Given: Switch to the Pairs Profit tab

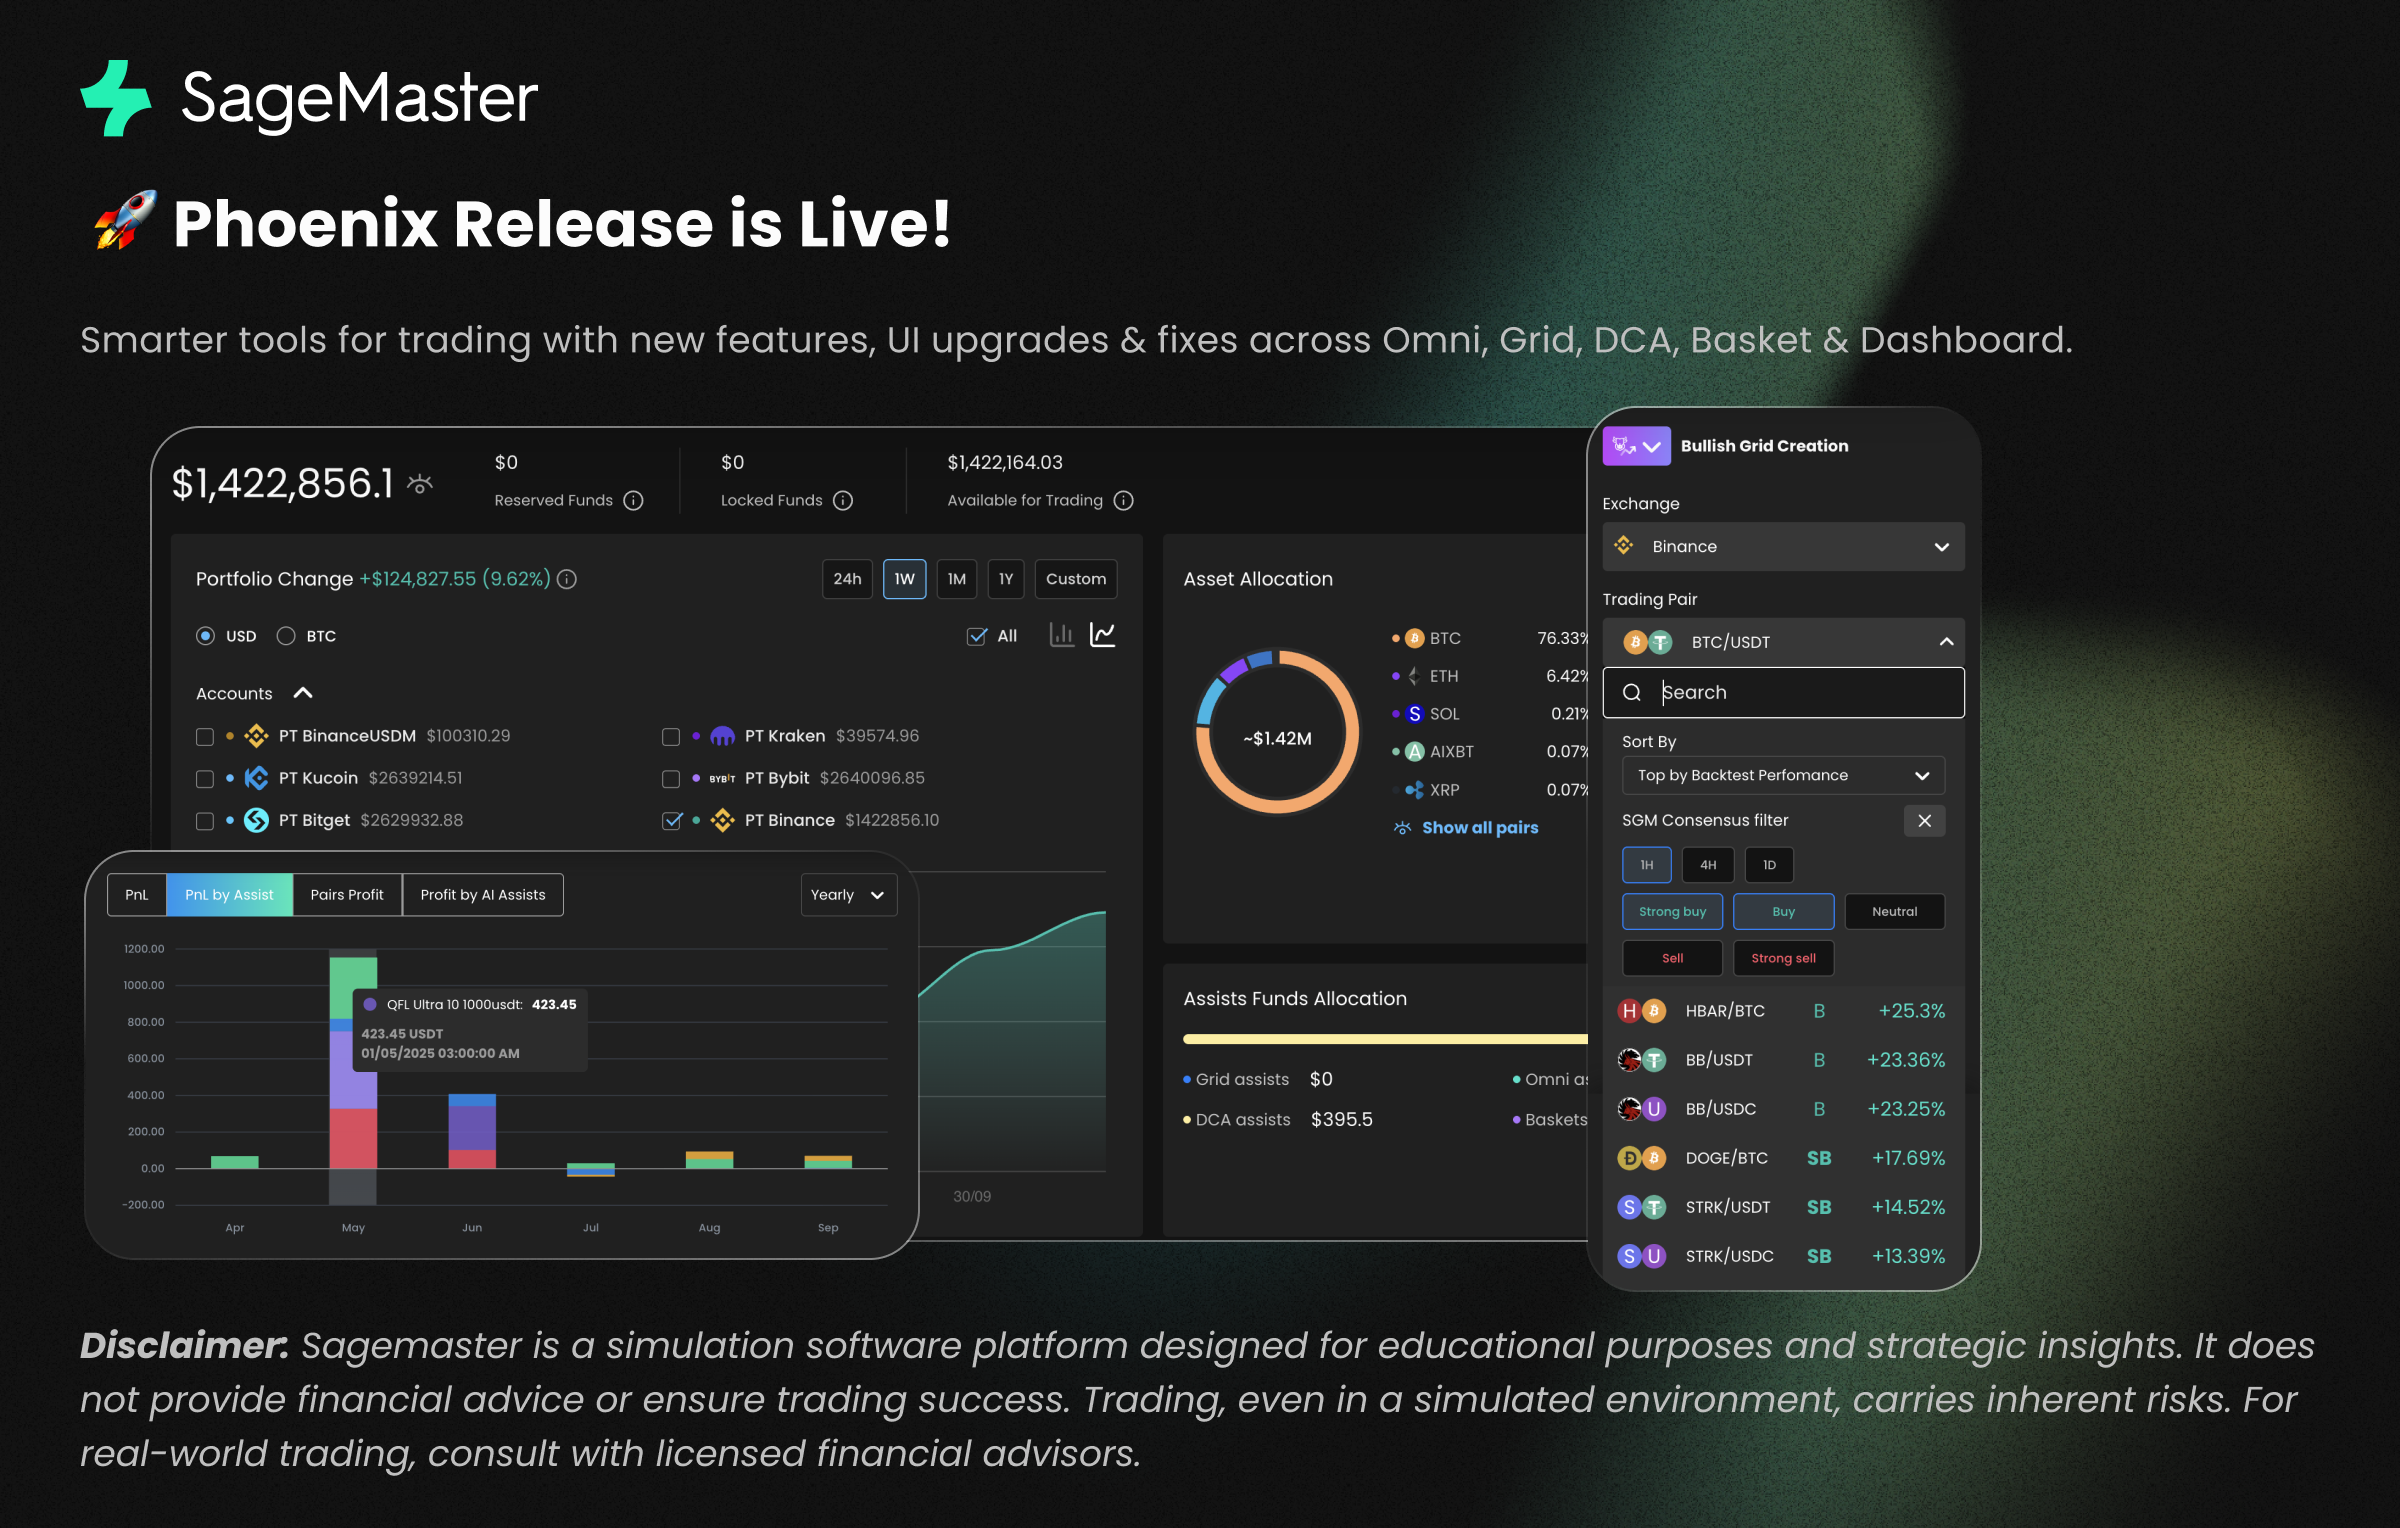Looking at the screenshot, I should pos(347,895).
